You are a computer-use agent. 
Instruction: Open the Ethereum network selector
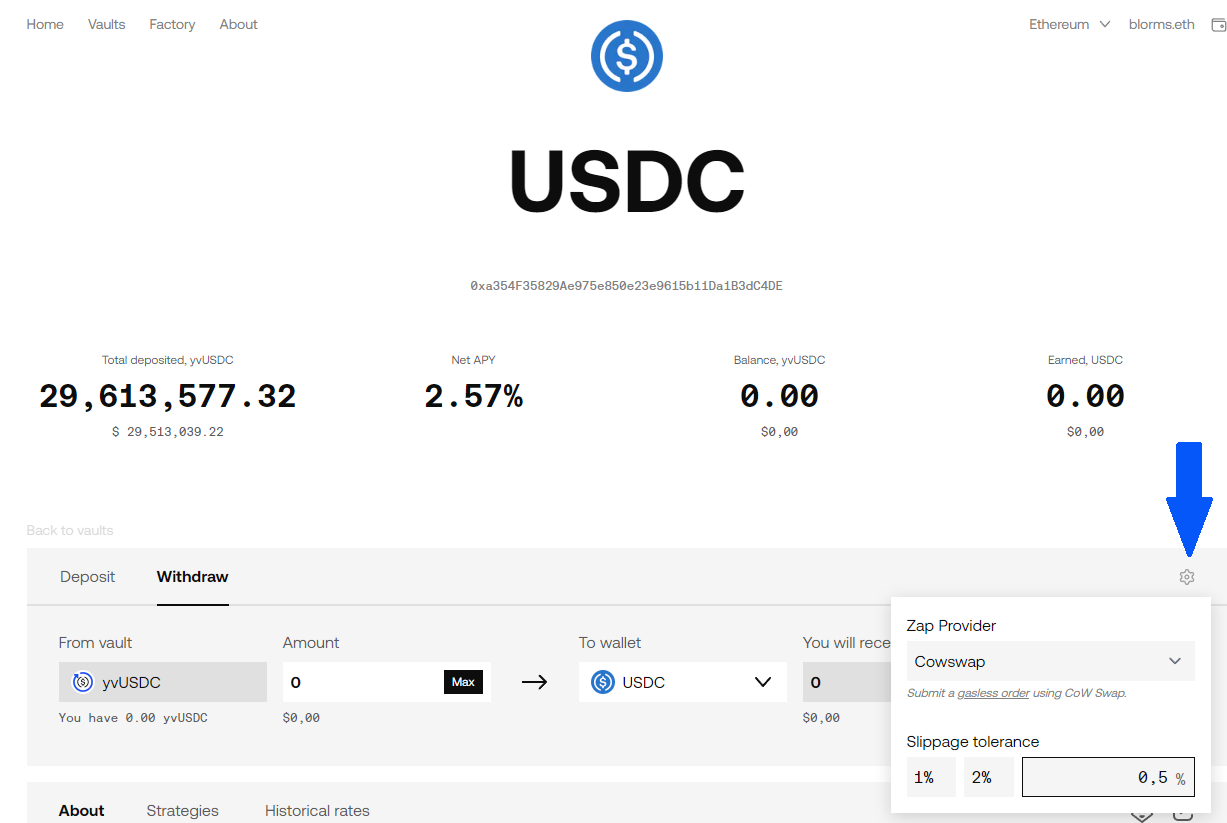[1069, 25]
